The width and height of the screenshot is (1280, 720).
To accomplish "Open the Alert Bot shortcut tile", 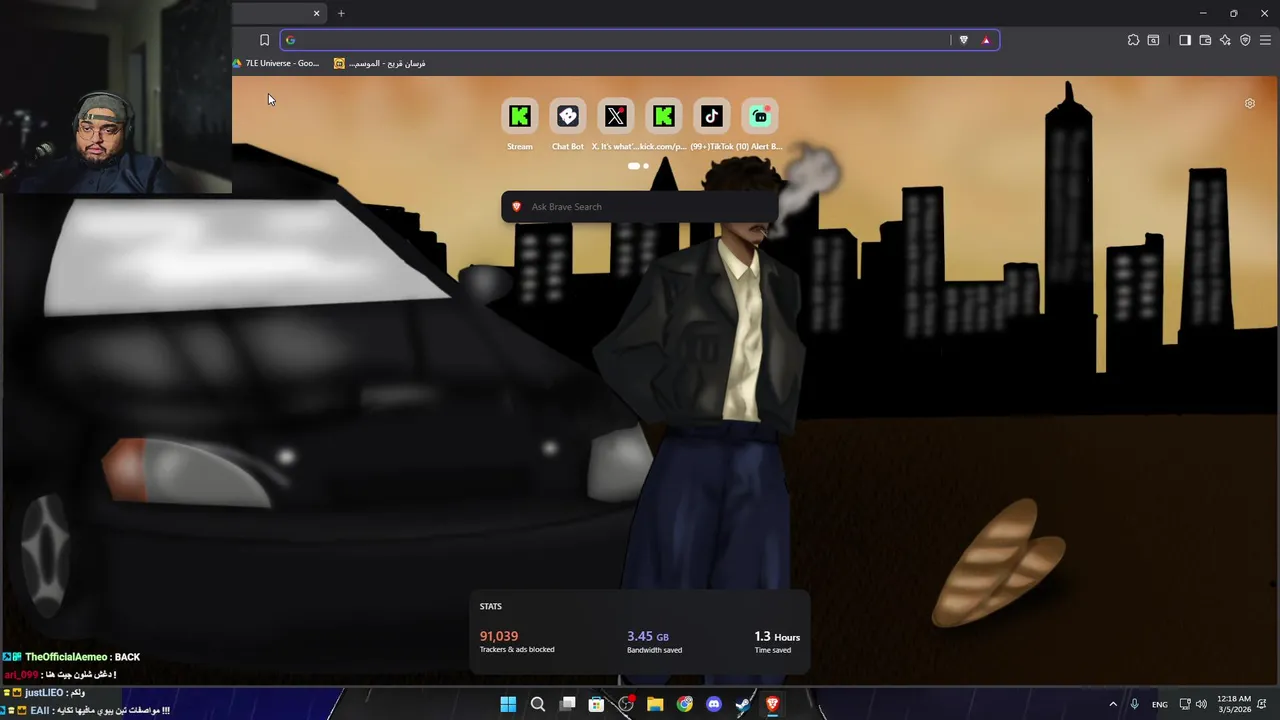I will tap(759, 116).
